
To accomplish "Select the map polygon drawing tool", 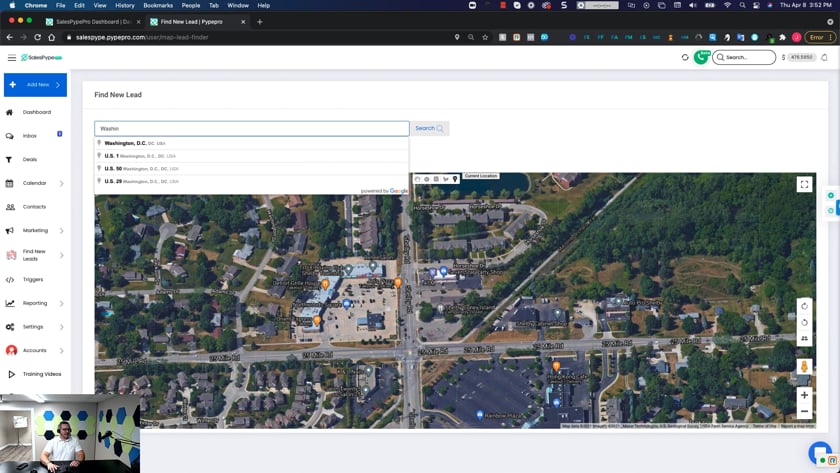I will click(x=446, y=179).
